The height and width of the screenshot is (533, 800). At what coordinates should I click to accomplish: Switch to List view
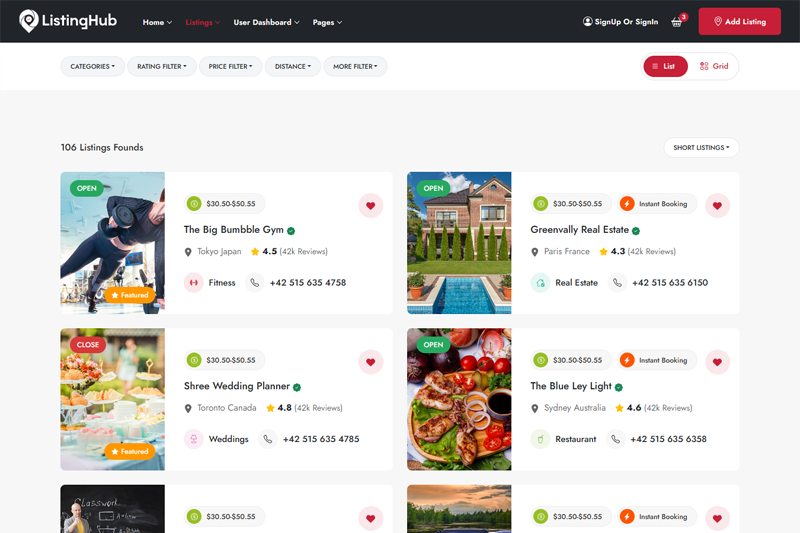point(665,66)
